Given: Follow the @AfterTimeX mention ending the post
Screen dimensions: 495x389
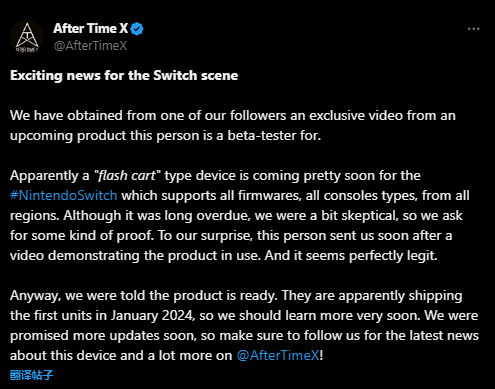Looking at the screenshot, I should click(278, 355).
